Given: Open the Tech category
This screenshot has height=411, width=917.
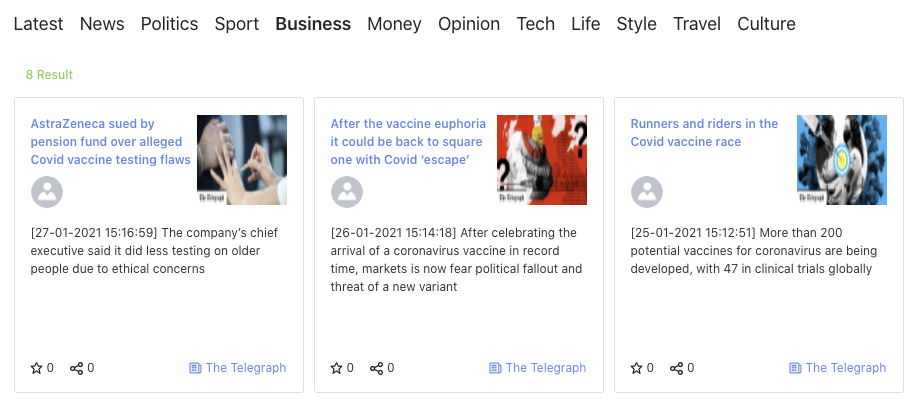Looking at the screenshot, I should pyautogui.click(x=536, y=24).
